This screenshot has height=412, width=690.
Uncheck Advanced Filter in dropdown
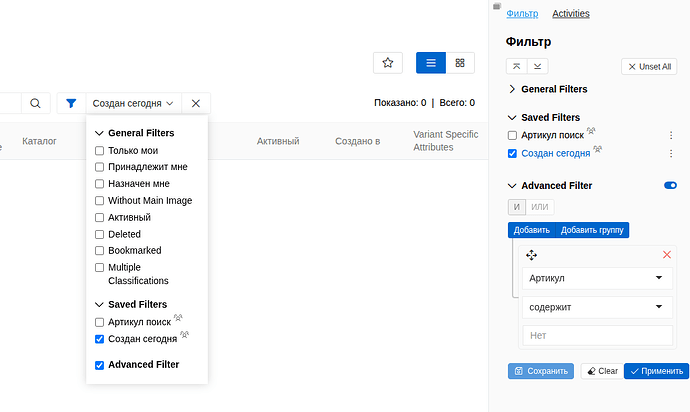pos(99,365)
